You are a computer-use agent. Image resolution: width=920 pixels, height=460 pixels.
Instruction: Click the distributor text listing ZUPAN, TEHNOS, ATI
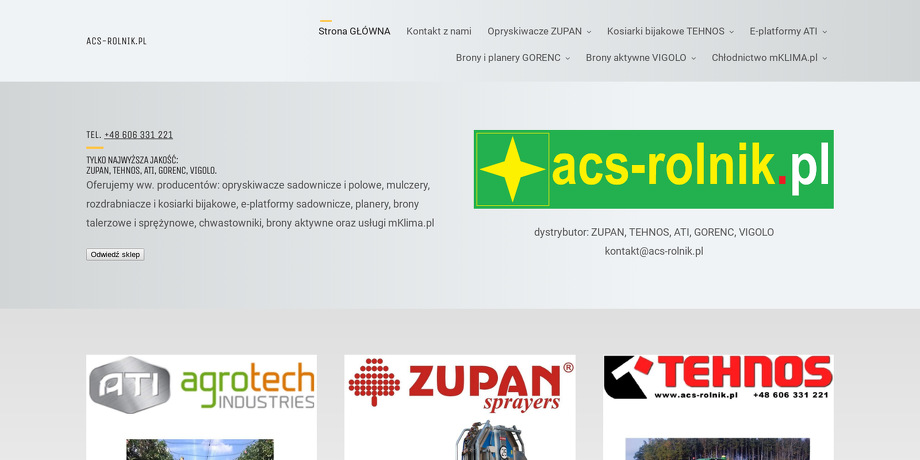click(654, 232)
